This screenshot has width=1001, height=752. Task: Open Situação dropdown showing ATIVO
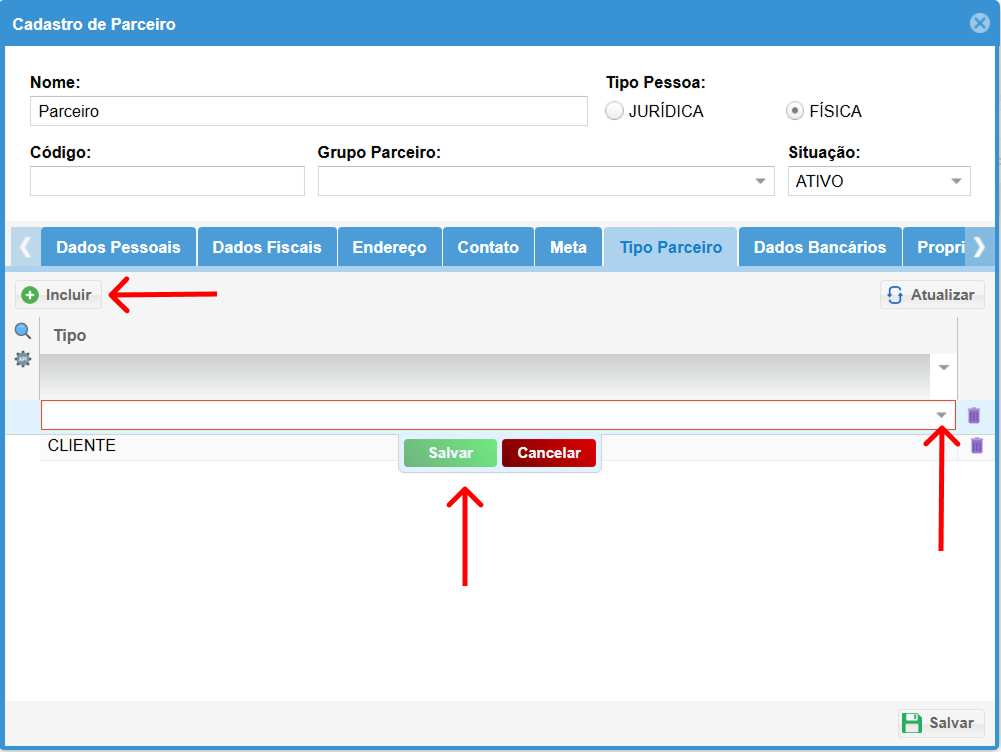click(x=956, y=181)
